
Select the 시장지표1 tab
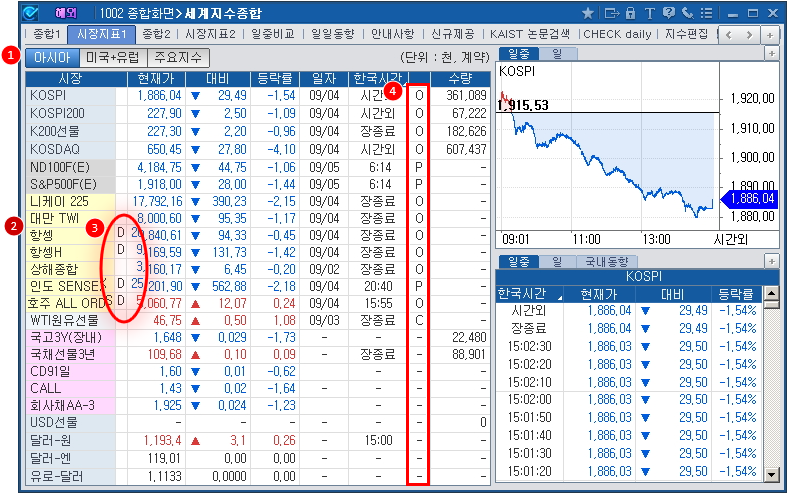(102, 34)
